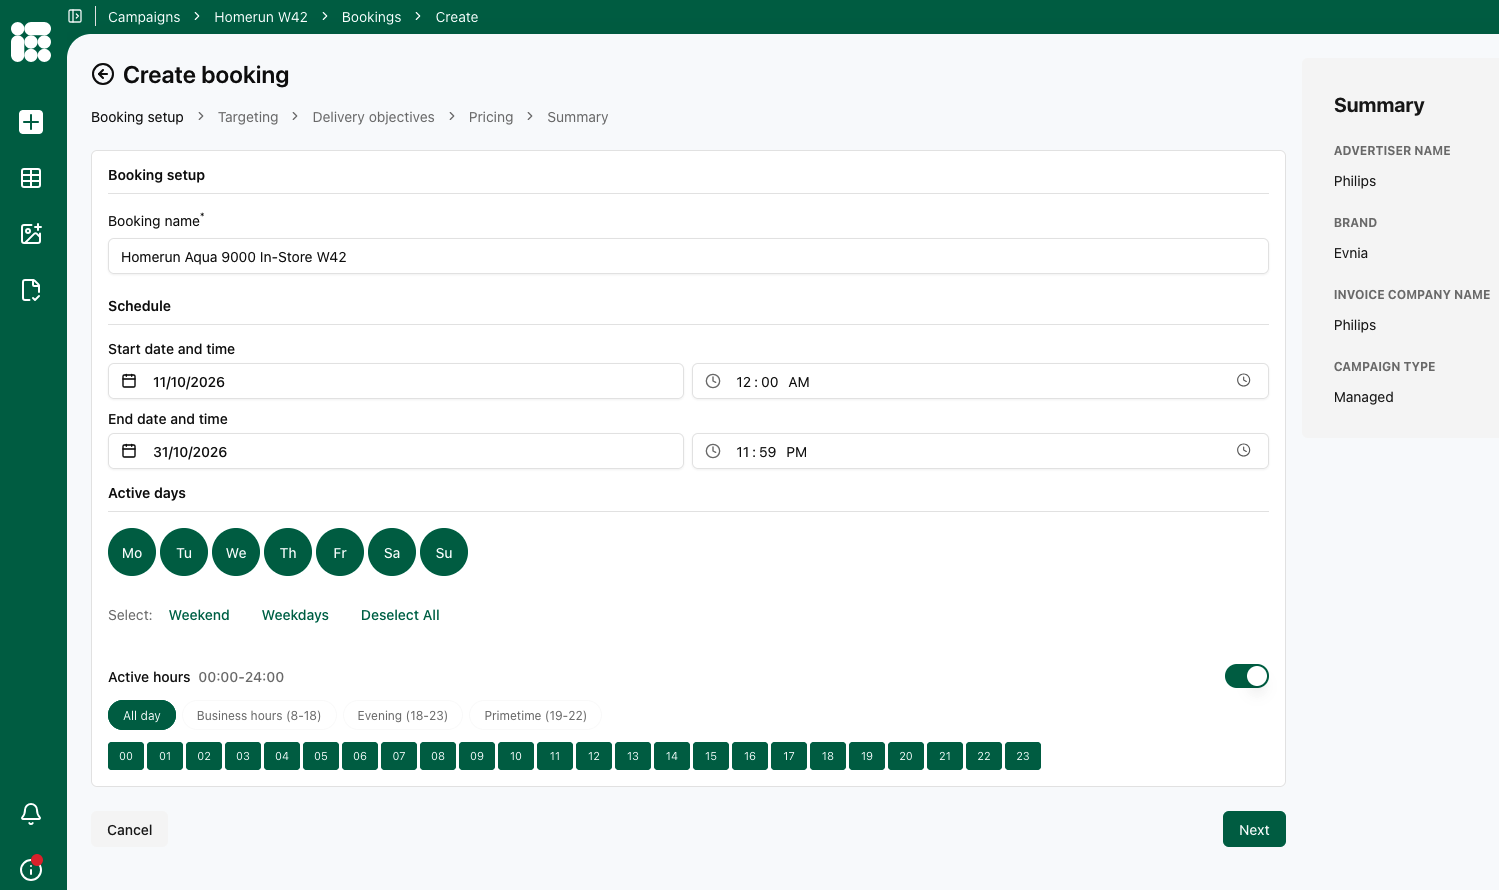1499x890 pixels.
Task: Toggle hour 00 in the active hours
Action: pyautogui.click(x=126, y=756)
